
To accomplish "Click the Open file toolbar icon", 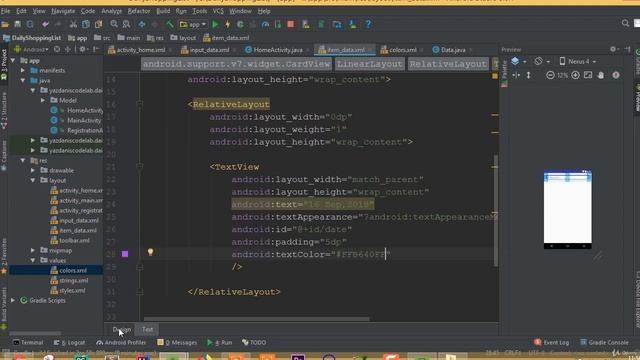I will [x=5, y=24].
